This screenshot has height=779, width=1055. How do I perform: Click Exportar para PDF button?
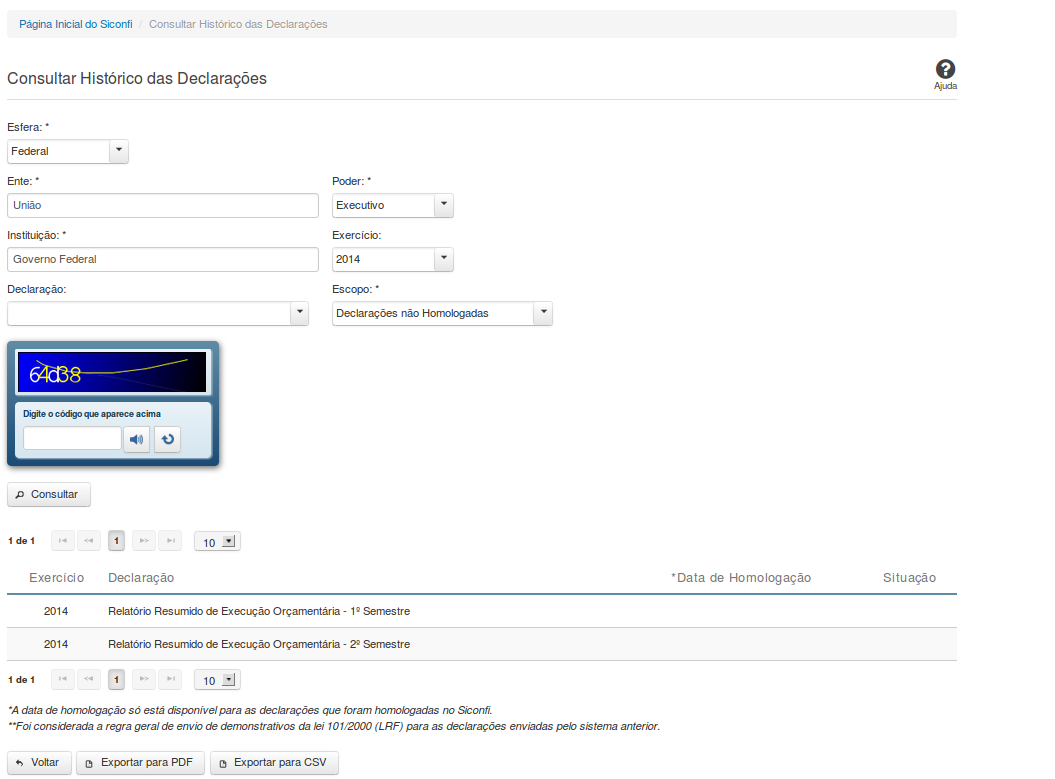coord(141,763)
